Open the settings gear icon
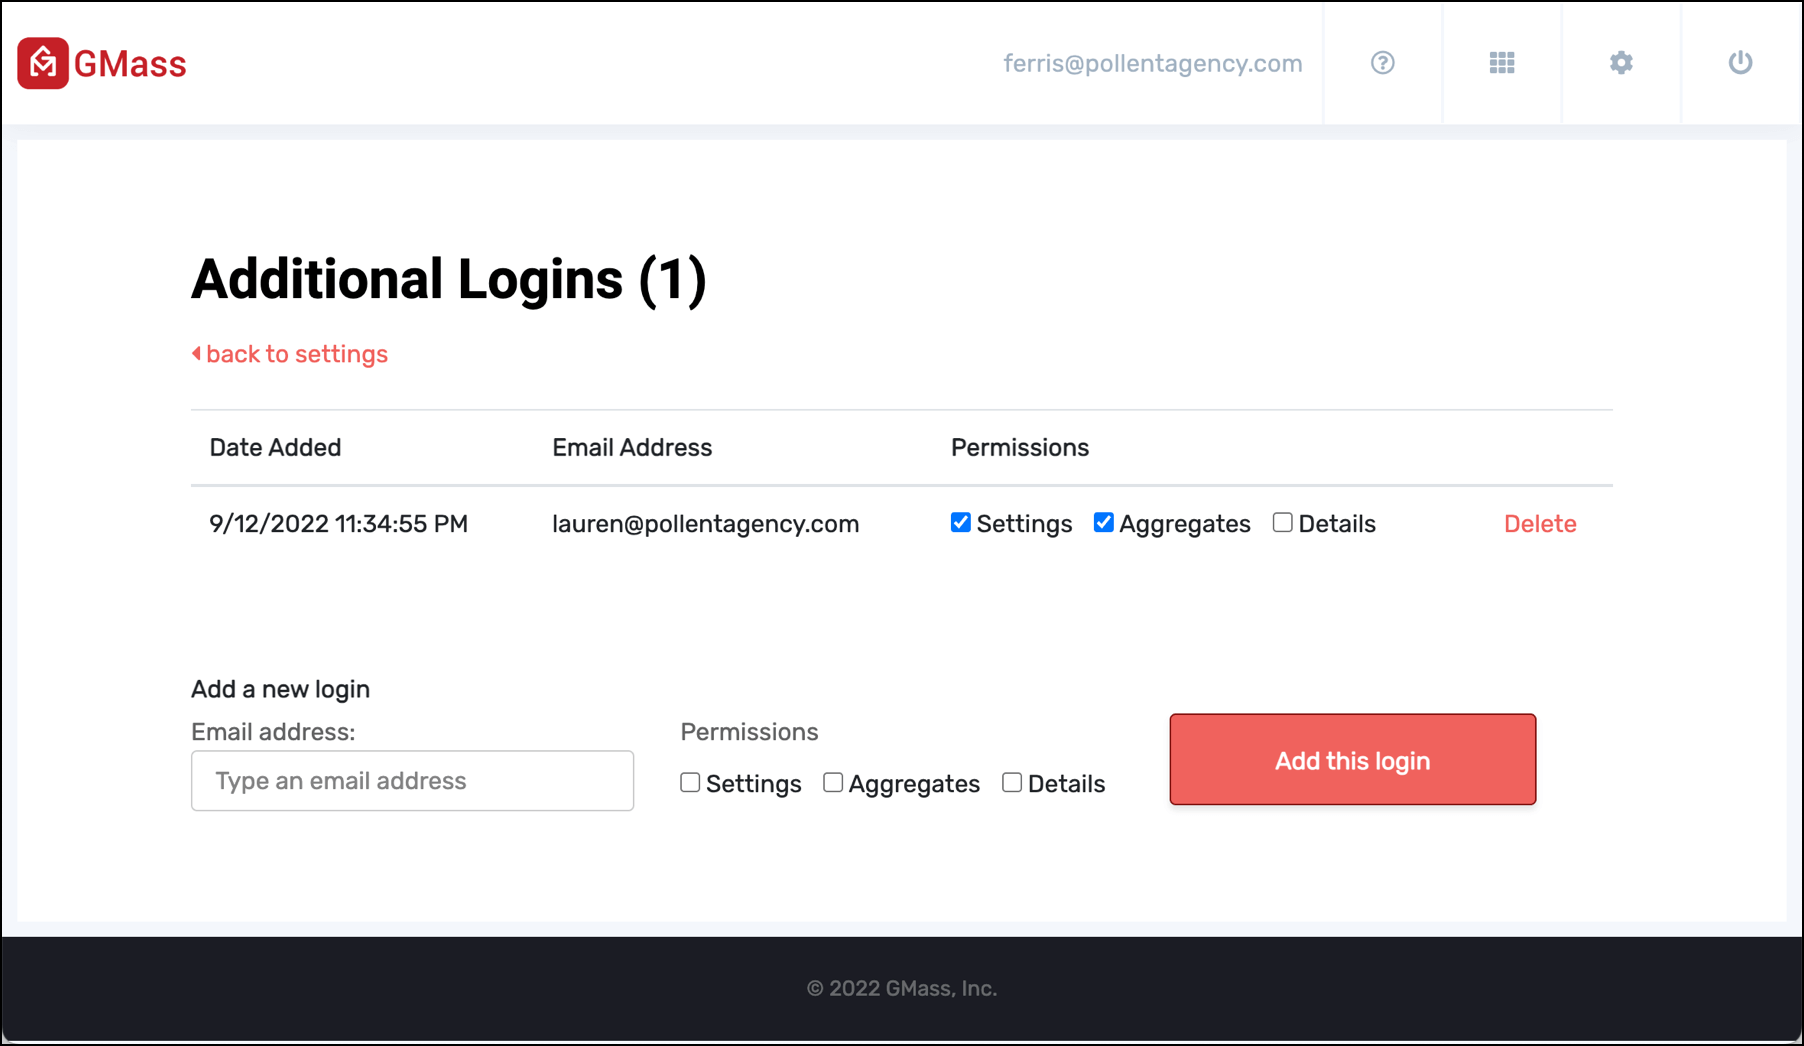1804x1046 pixels. pyautogui.click(x=1621, y=63)
